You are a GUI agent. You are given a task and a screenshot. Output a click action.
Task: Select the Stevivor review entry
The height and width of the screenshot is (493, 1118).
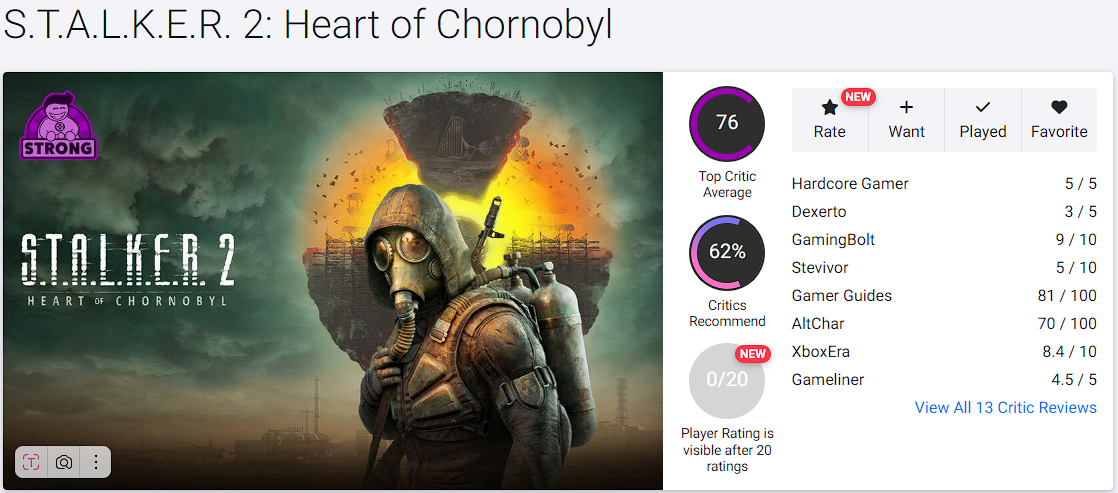click(x=819, y=268)
